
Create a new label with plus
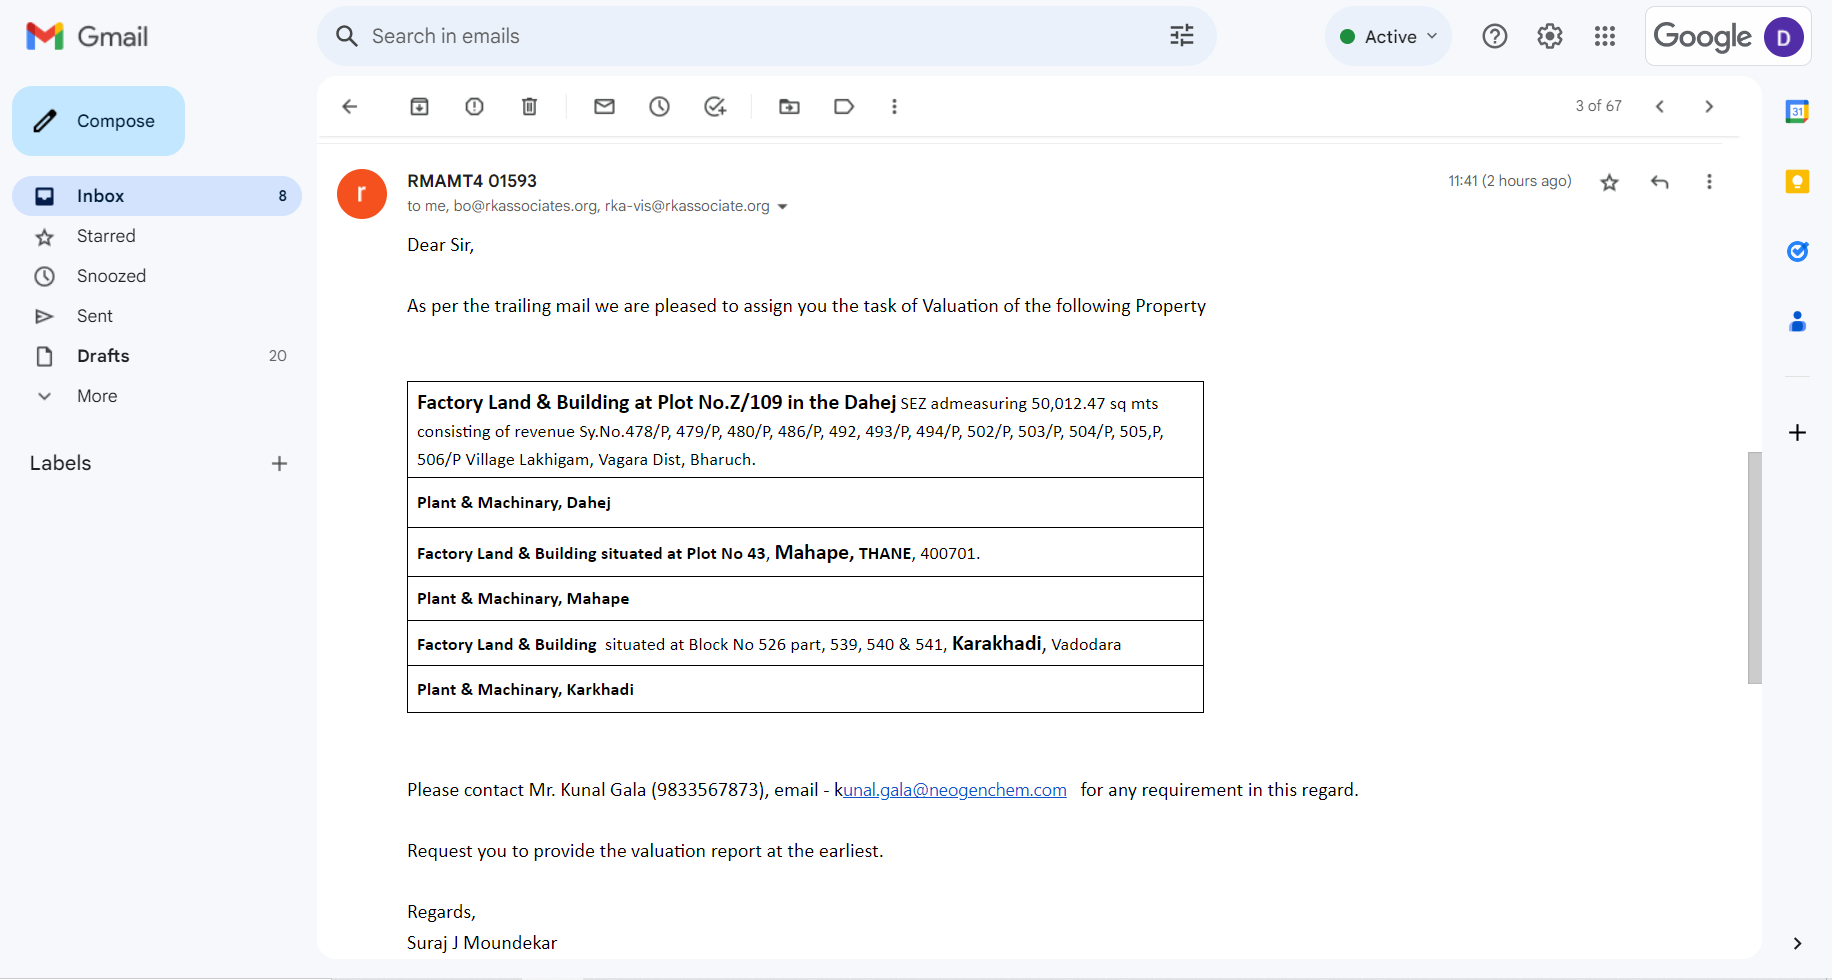click(279, 463)
